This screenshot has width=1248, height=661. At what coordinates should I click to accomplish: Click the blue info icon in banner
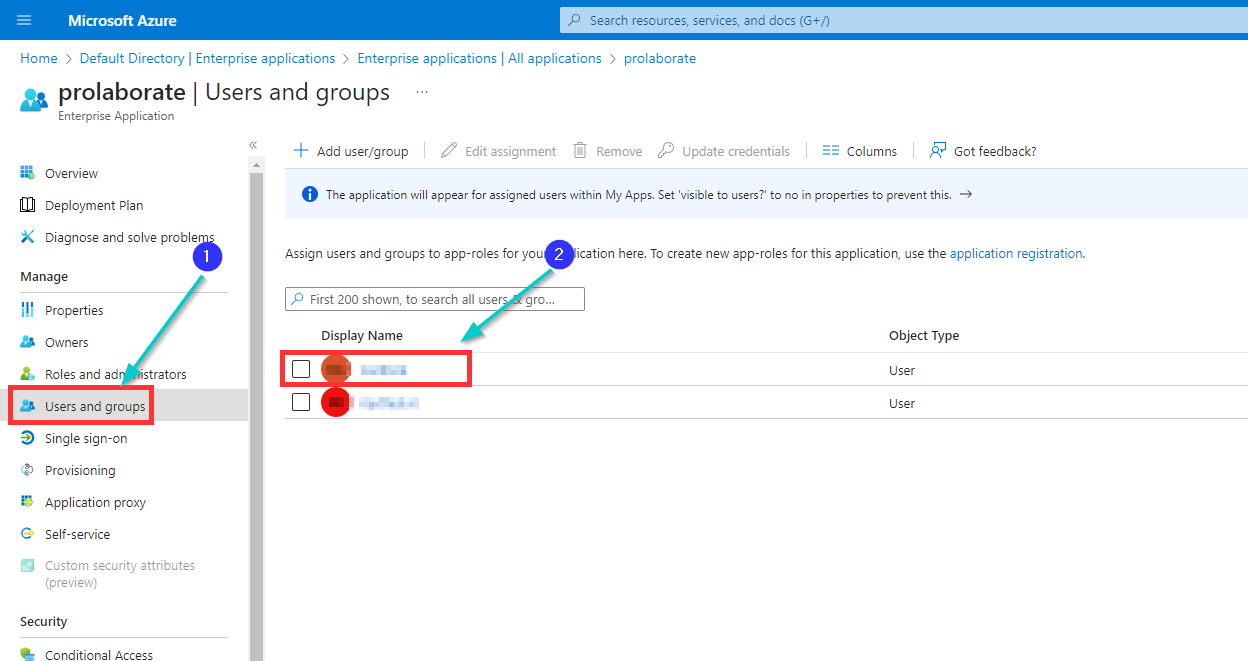click(x=310, y=194)
